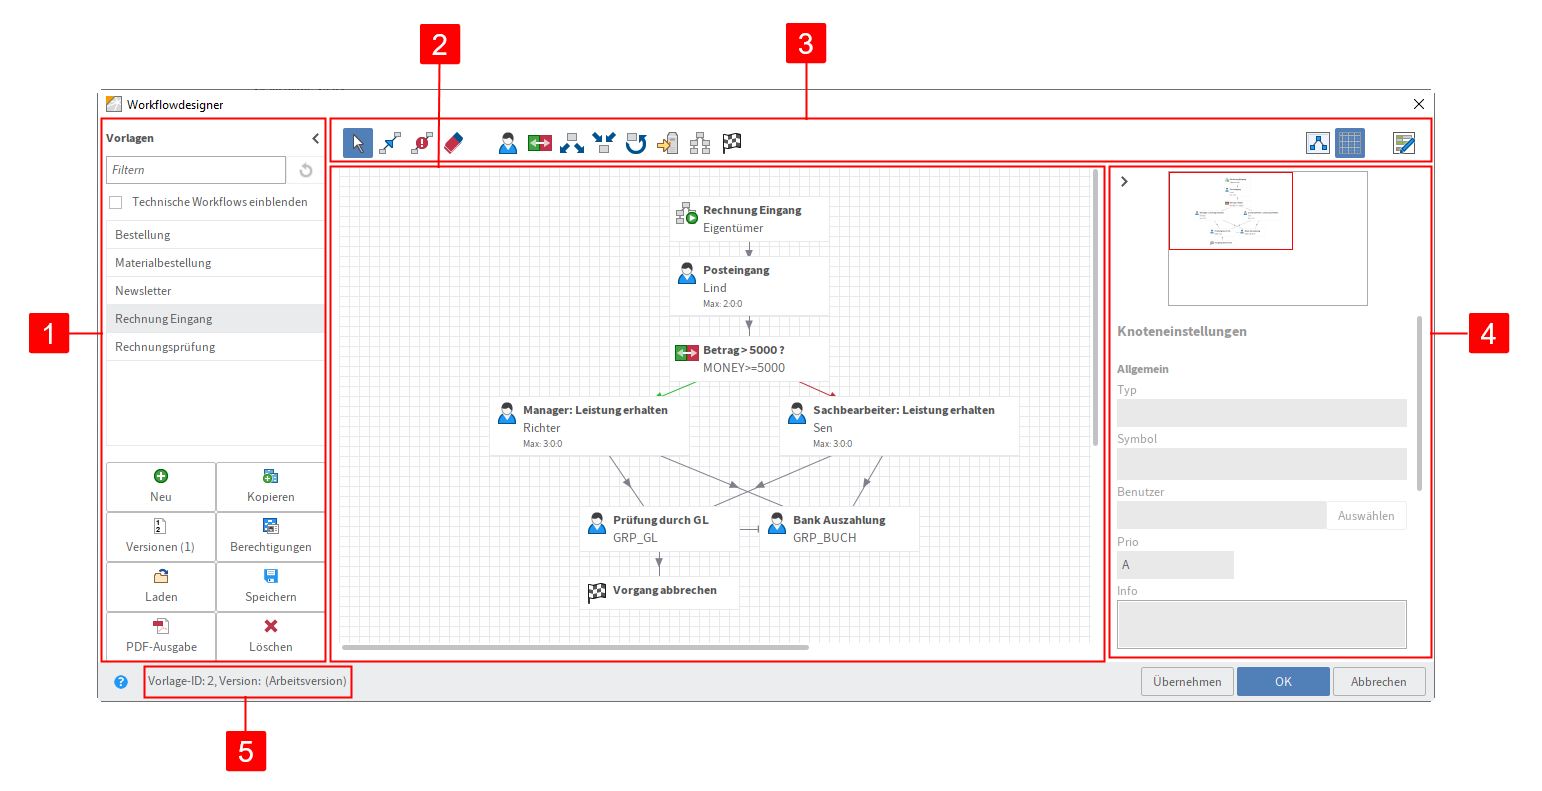Select the Rechnungsprüfung template
Viewport: 1542px width, 791px height.
pos(165,347)
